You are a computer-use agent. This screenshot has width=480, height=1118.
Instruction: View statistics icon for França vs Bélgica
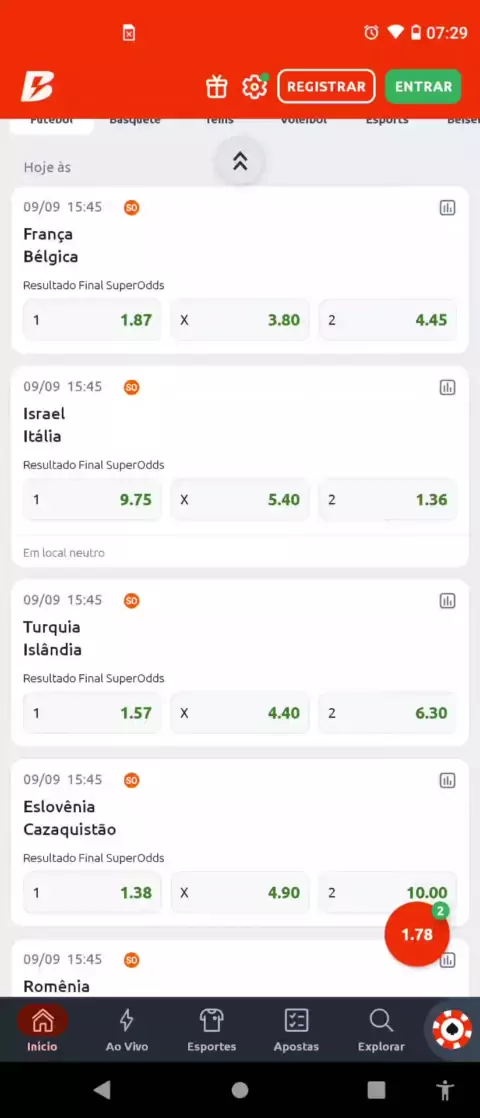click(447, 208)
